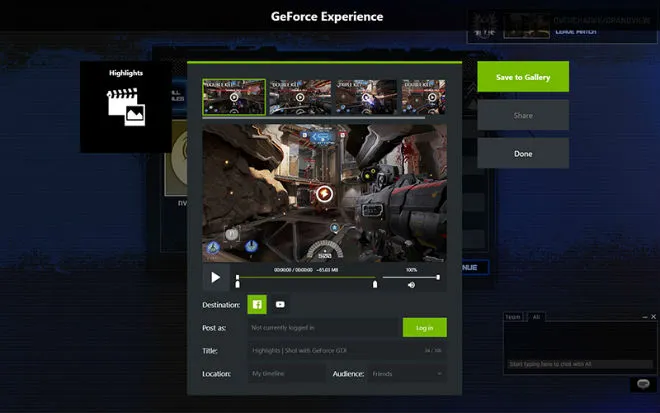Close the game chat panel
This screenshot has width=660, height=413.
[653, 317]
